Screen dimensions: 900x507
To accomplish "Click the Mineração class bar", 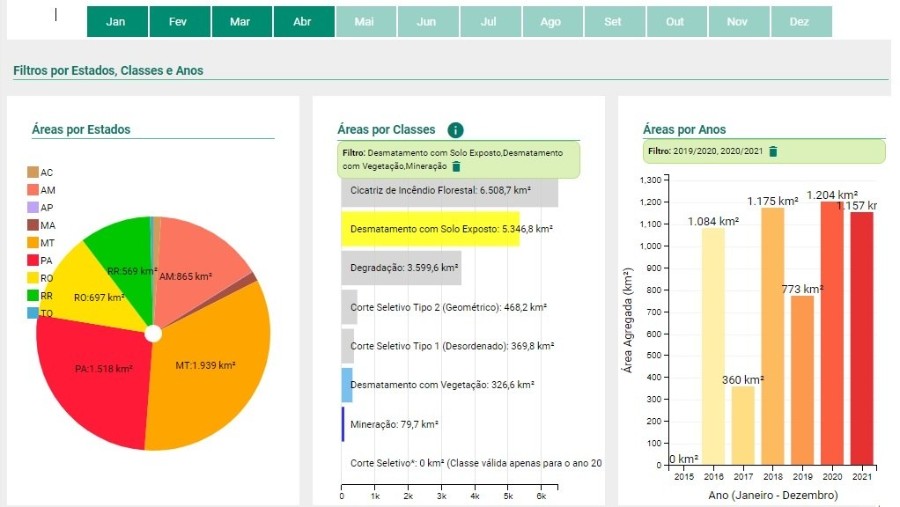I will [x=343, y=424].
